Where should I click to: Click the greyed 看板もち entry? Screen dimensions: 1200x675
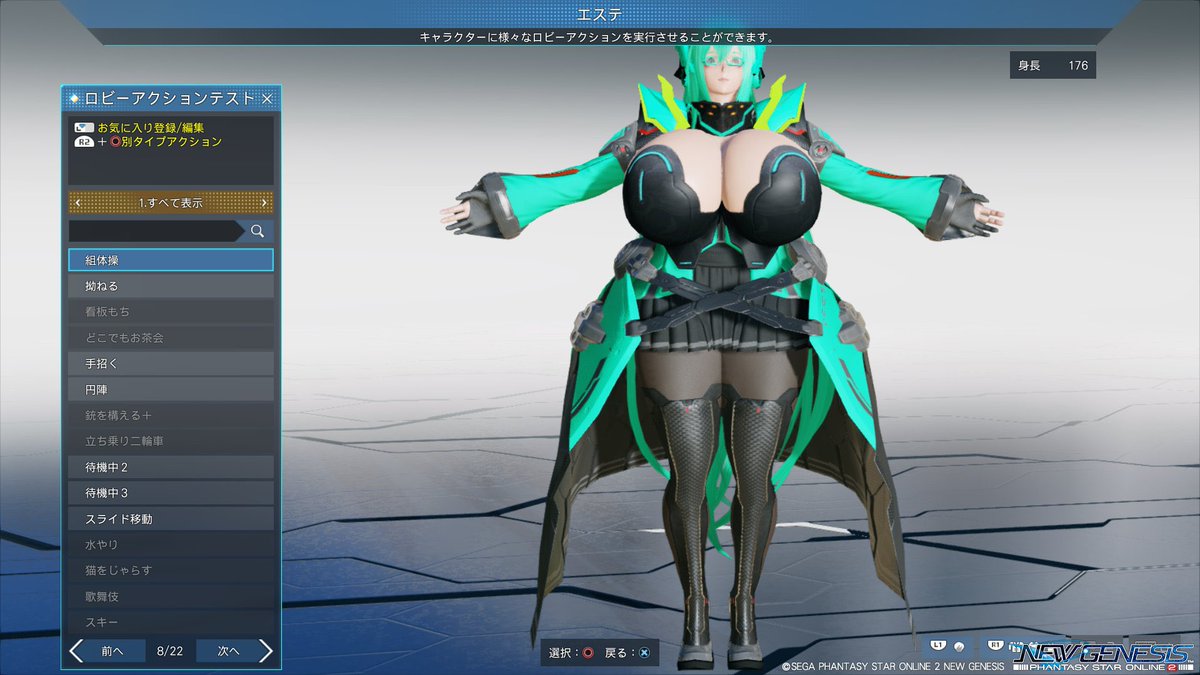(x=171, y=312)
